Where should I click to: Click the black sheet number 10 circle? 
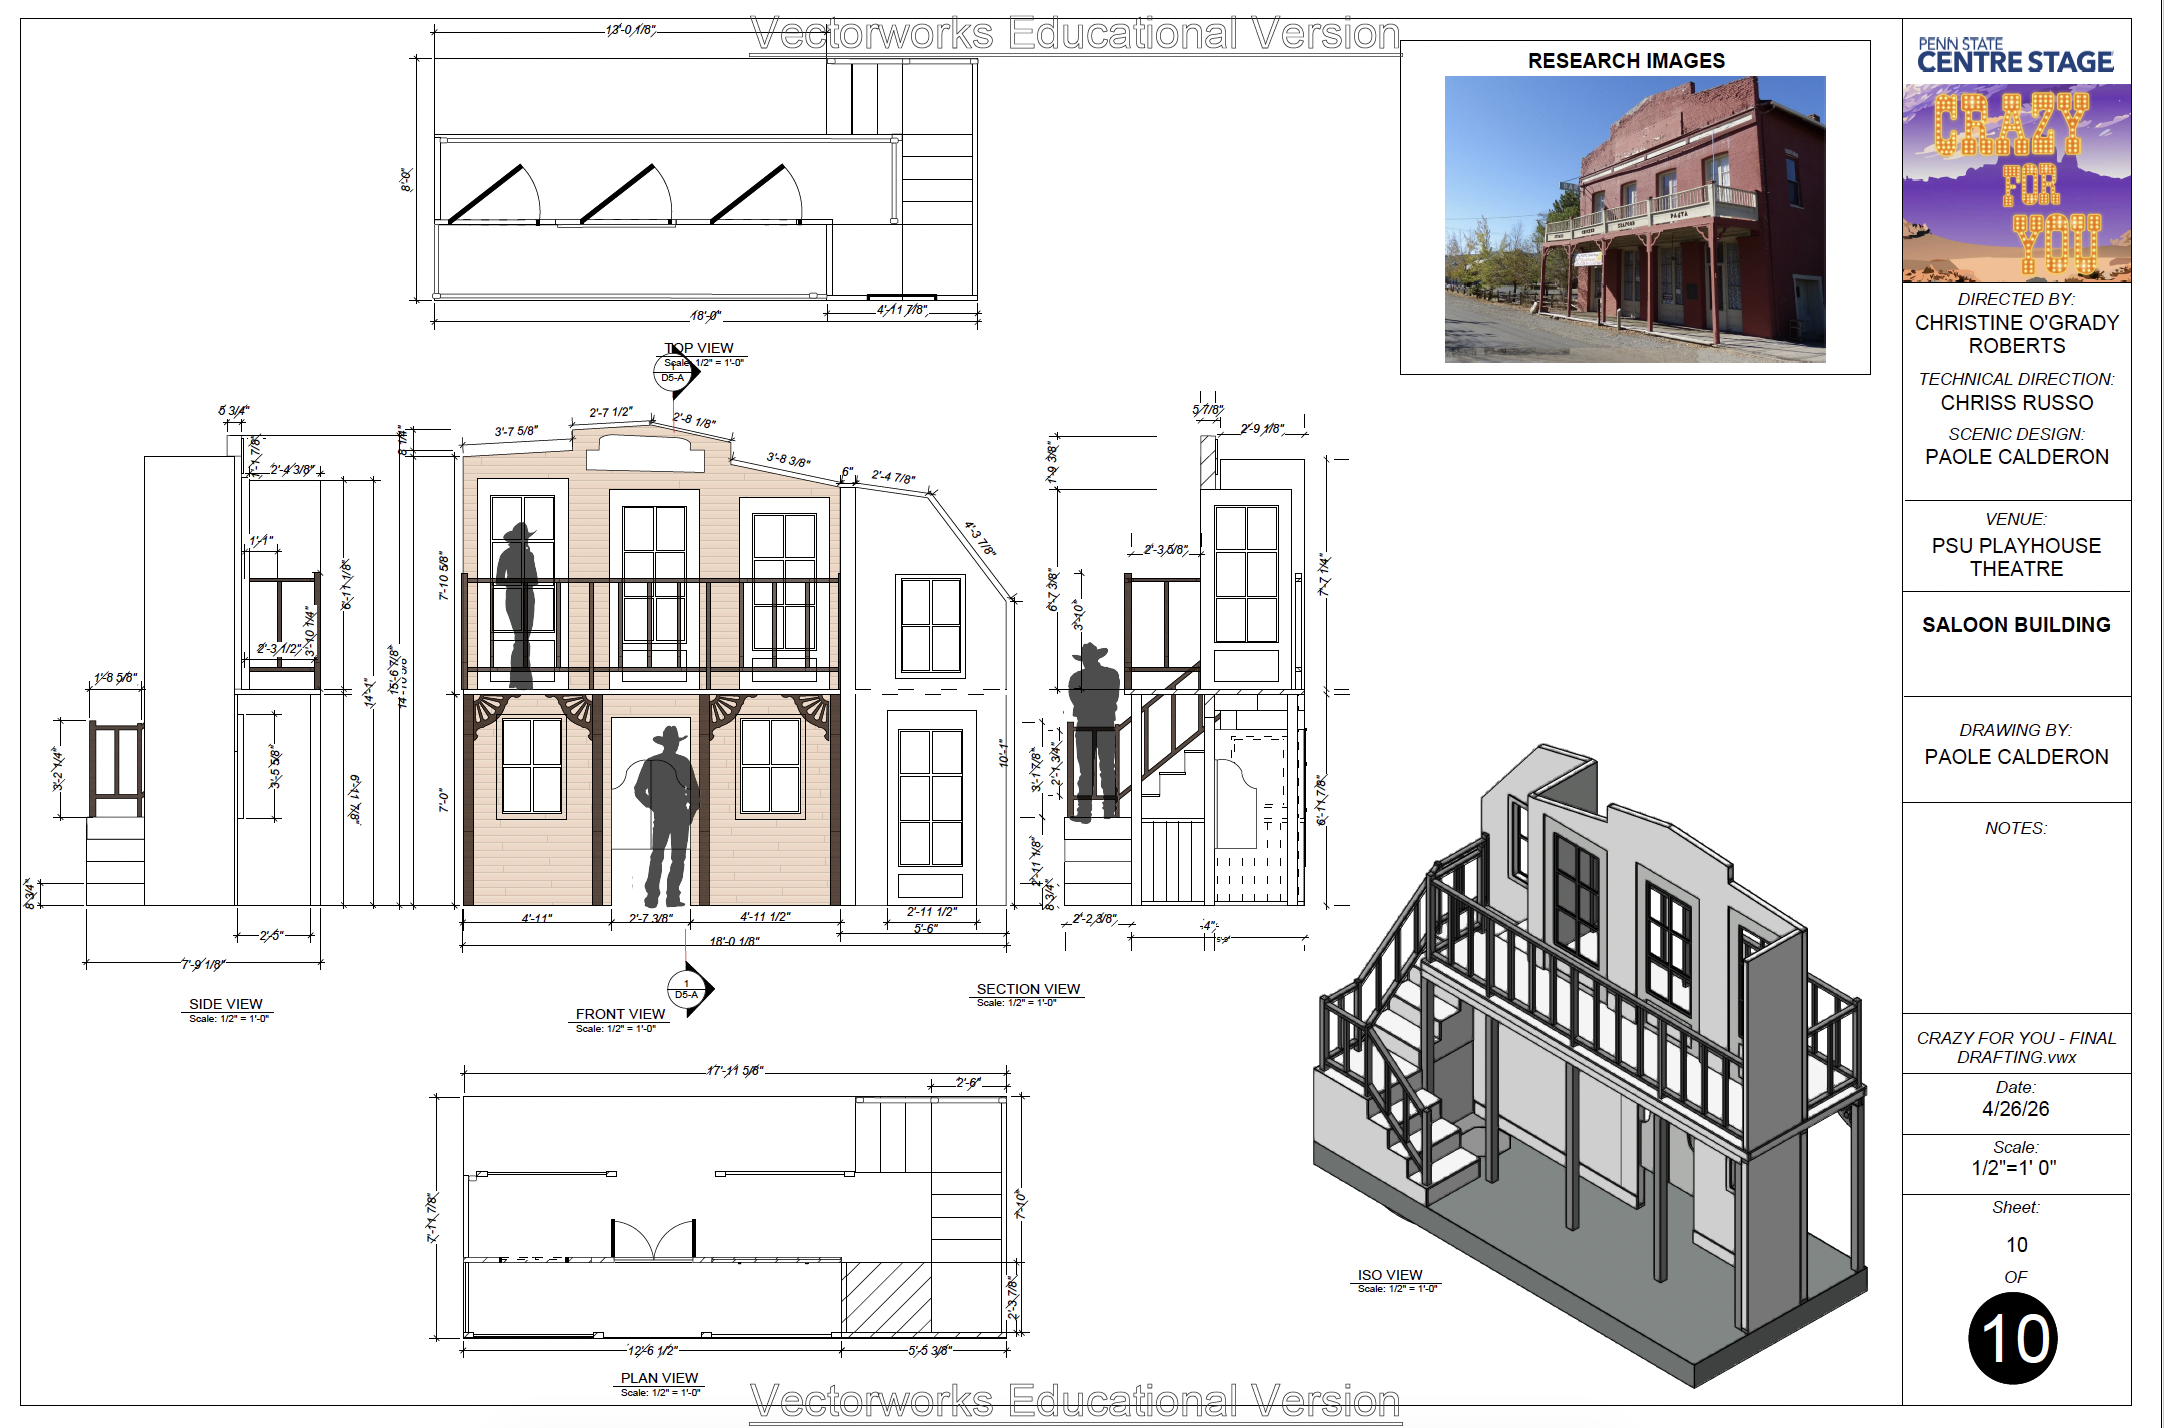(2013, 1338)
